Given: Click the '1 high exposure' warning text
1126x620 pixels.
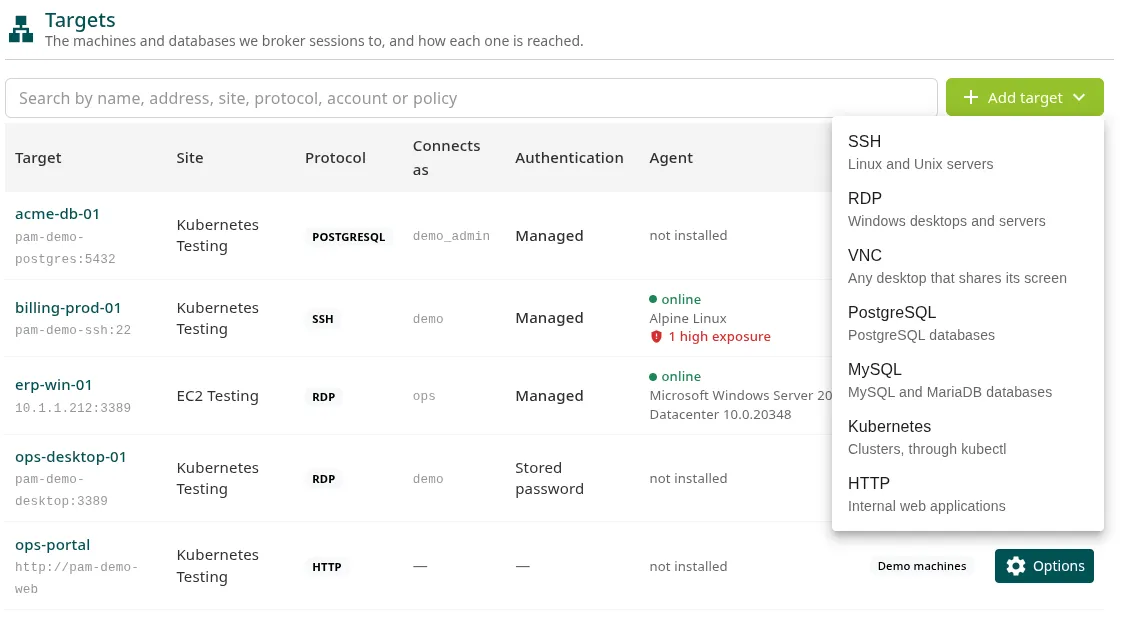Looking at the screenshot, I should pos(719,336).
